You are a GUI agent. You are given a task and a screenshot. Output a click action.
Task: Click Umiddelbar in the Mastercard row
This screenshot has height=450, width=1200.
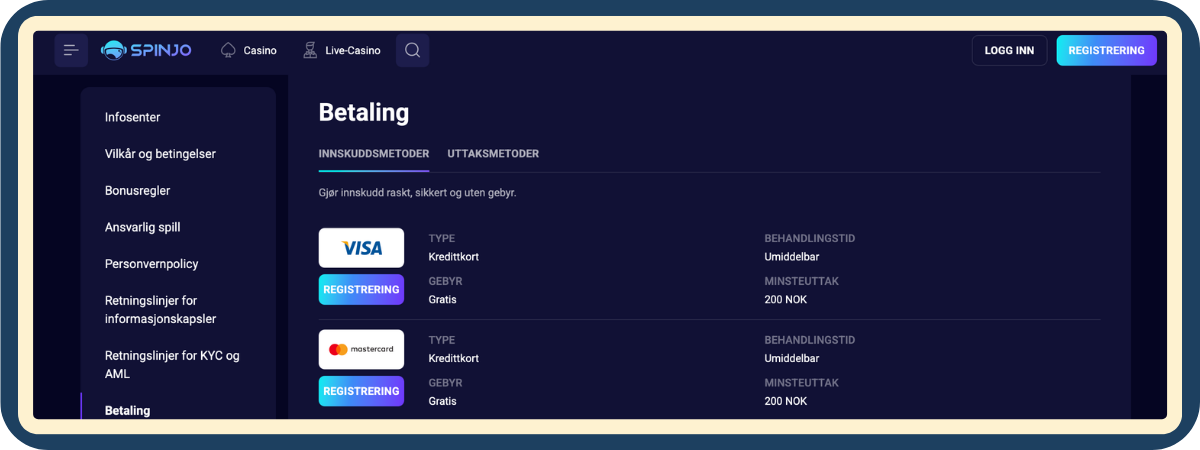coord(792,358)
